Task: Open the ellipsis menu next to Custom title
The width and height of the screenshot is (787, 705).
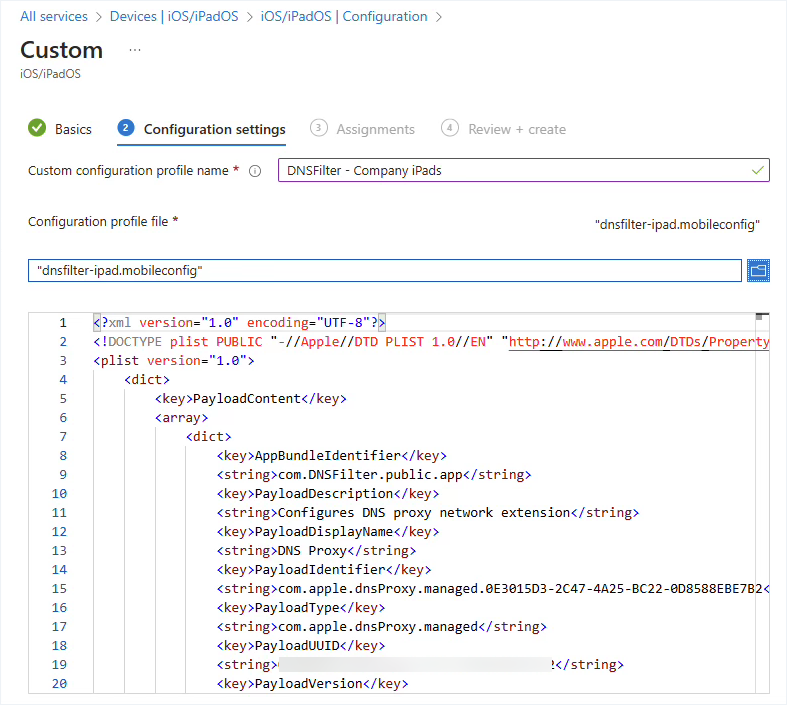Action: pyautogui.click(x=135, y=49)
